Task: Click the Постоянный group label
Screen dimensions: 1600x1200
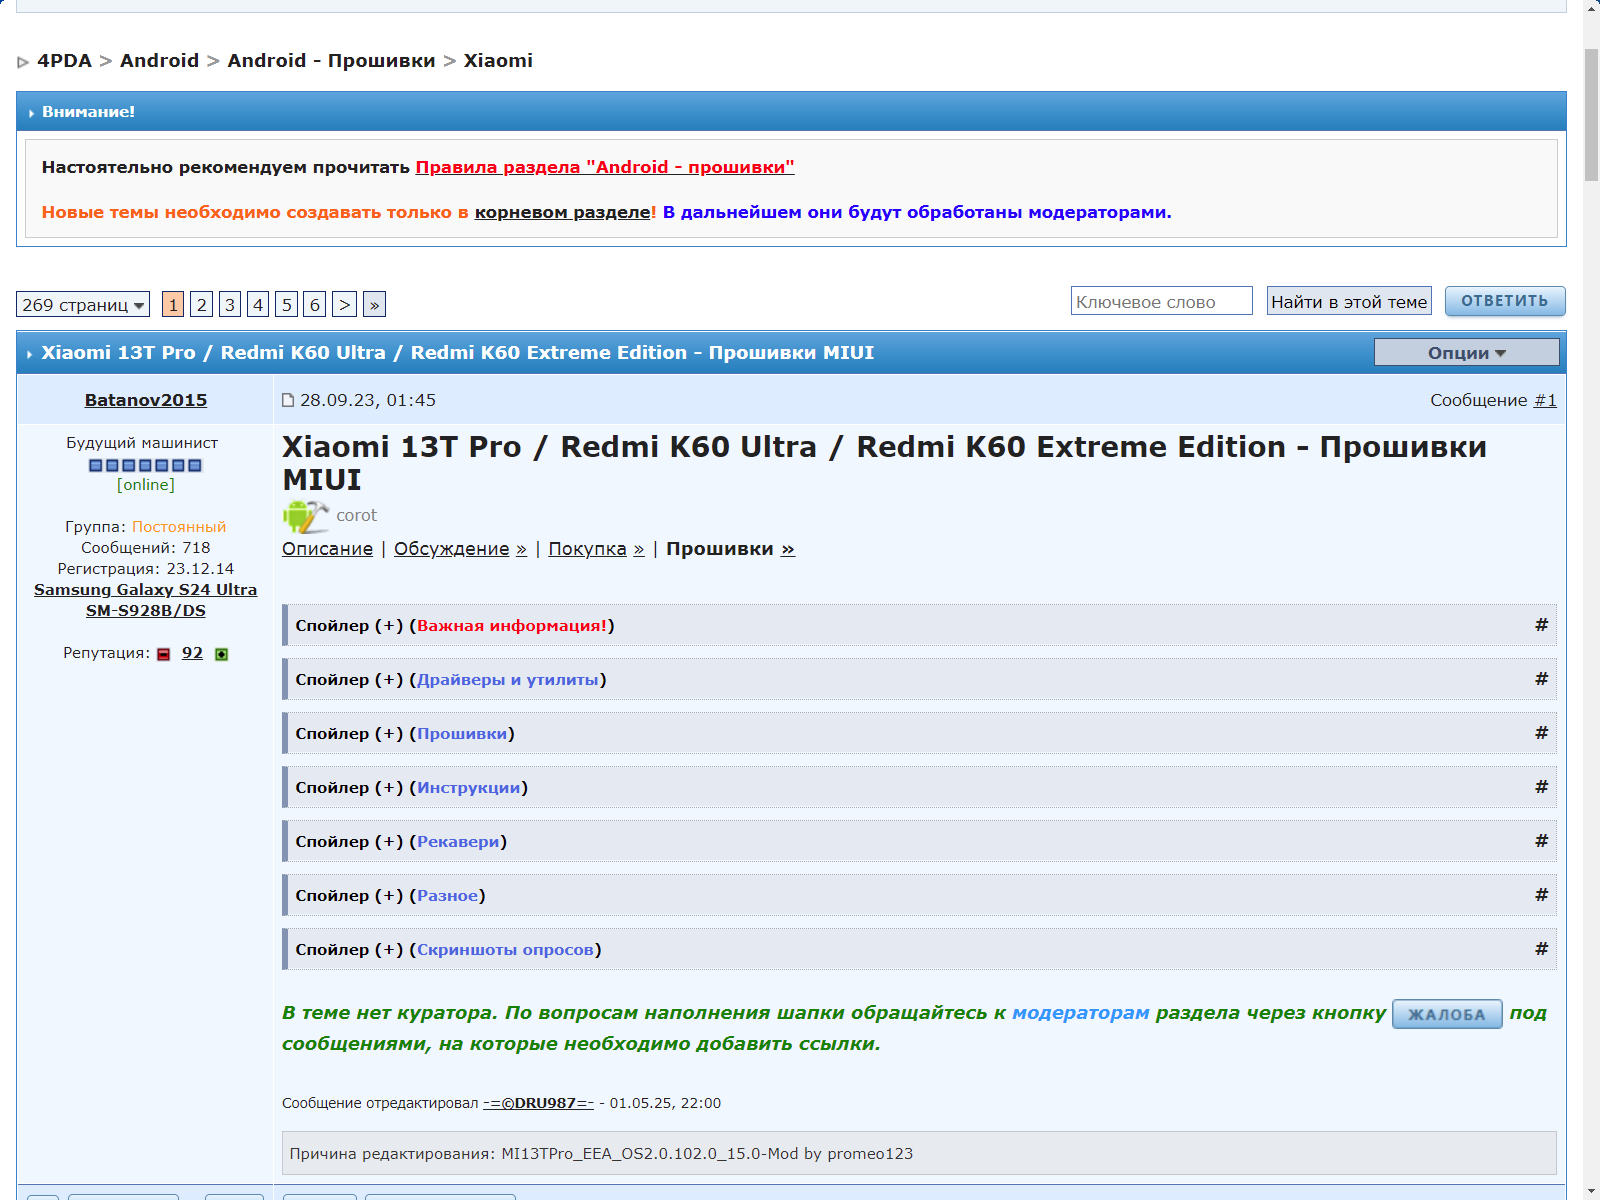Action: click(x=179, y=527)
